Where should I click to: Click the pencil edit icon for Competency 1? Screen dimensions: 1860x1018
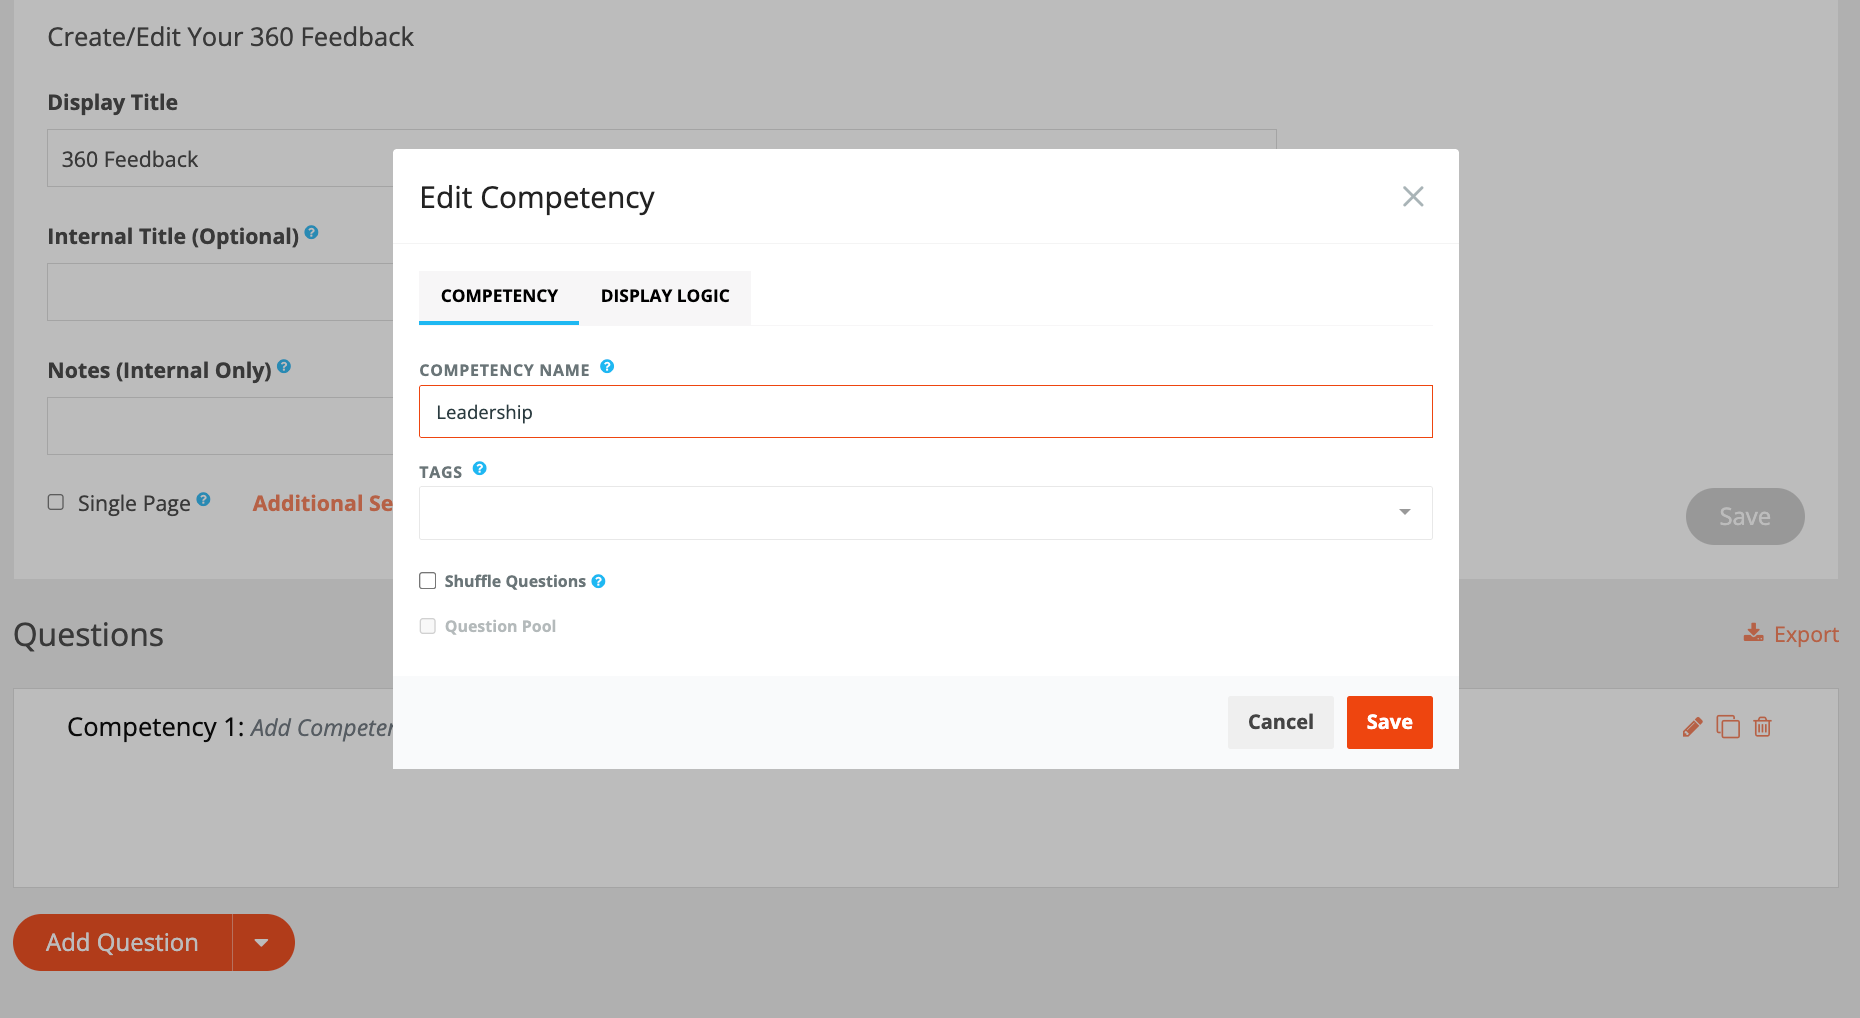1692,727
